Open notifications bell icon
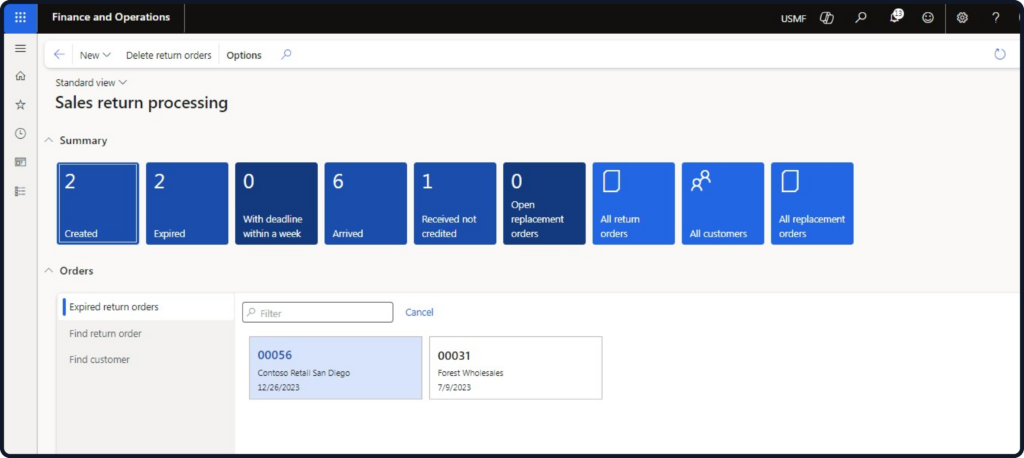 tap(895, 17)
